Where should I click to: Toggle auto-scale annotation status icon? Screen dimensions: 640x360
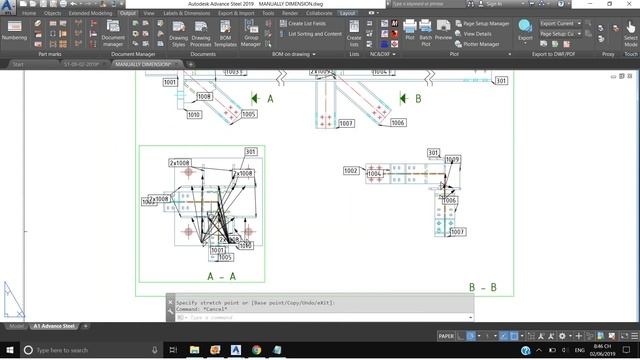point(551,336)
